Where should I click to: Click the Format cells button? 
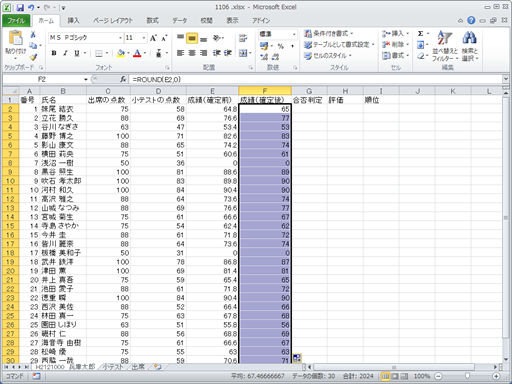pyautogui.click(x=396, y=56)
